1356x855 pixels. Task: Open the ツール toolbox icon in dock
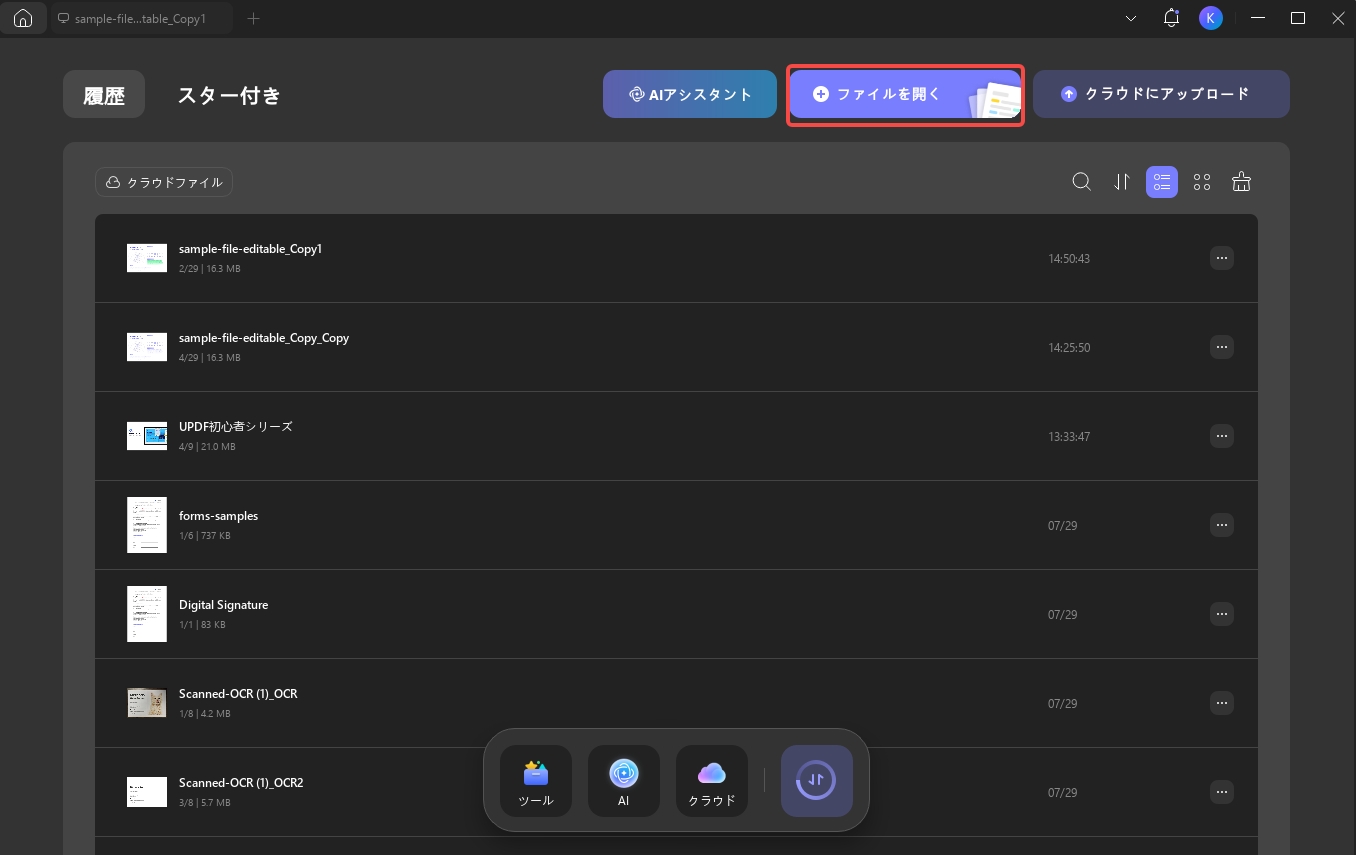point(536,781)
